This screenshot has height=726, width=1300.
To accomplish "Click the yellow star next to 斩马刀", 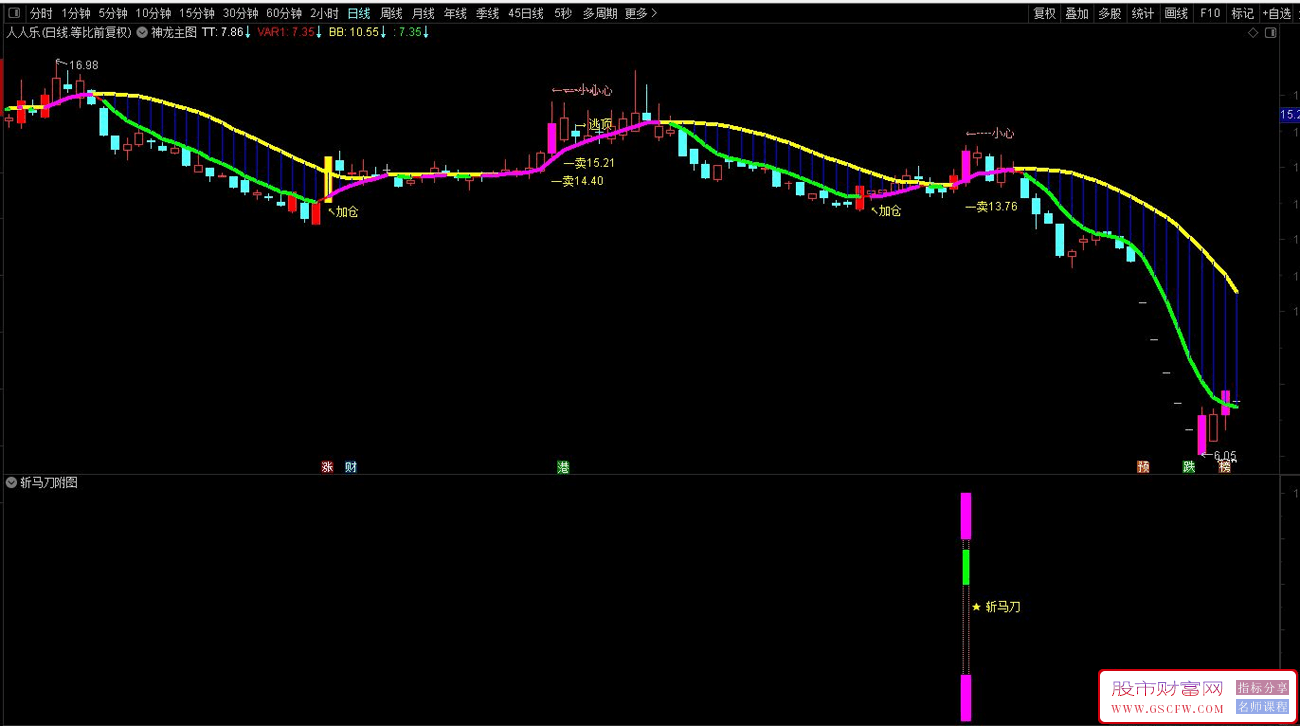I will 977,606.
